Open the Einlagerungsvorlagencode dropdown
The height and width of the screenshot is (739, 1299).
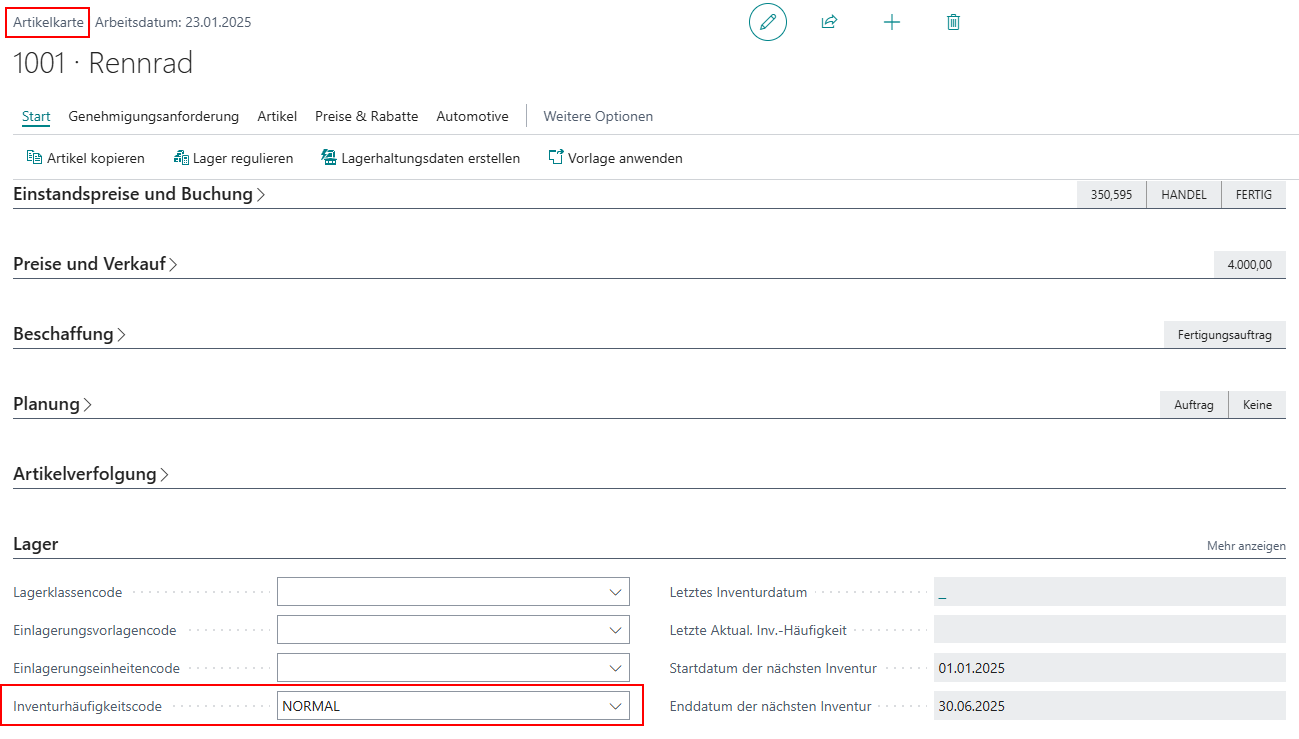(x=615, y=630)
